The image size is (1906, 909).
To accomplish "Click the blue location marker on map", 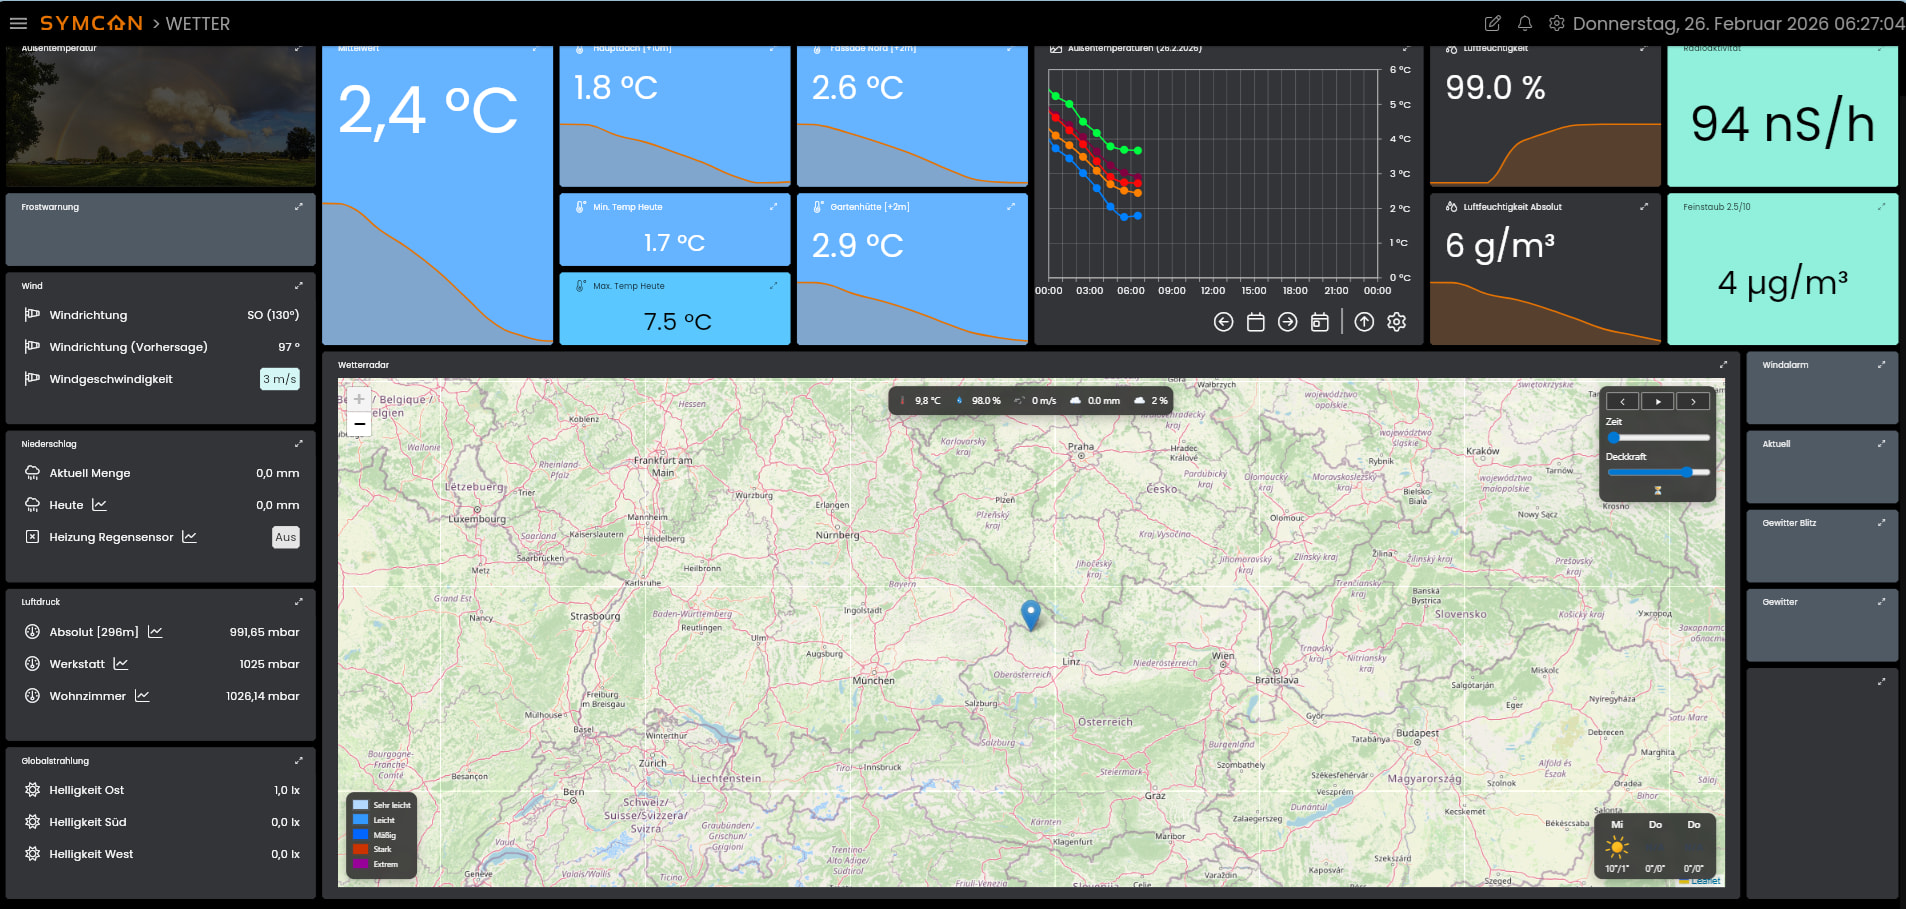I will (1030, 613).
